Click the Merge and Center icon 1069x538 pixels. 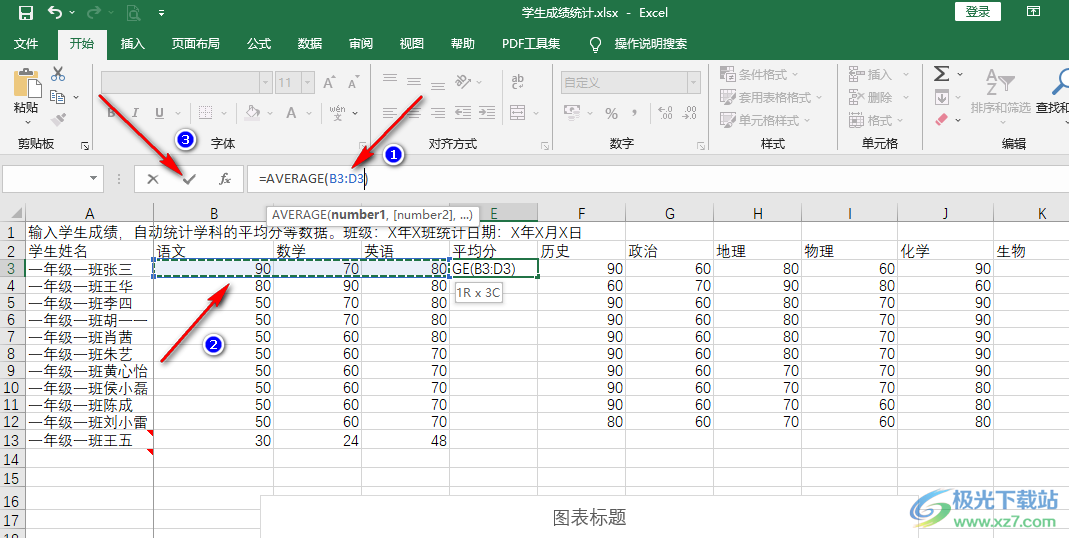(517, 113)
